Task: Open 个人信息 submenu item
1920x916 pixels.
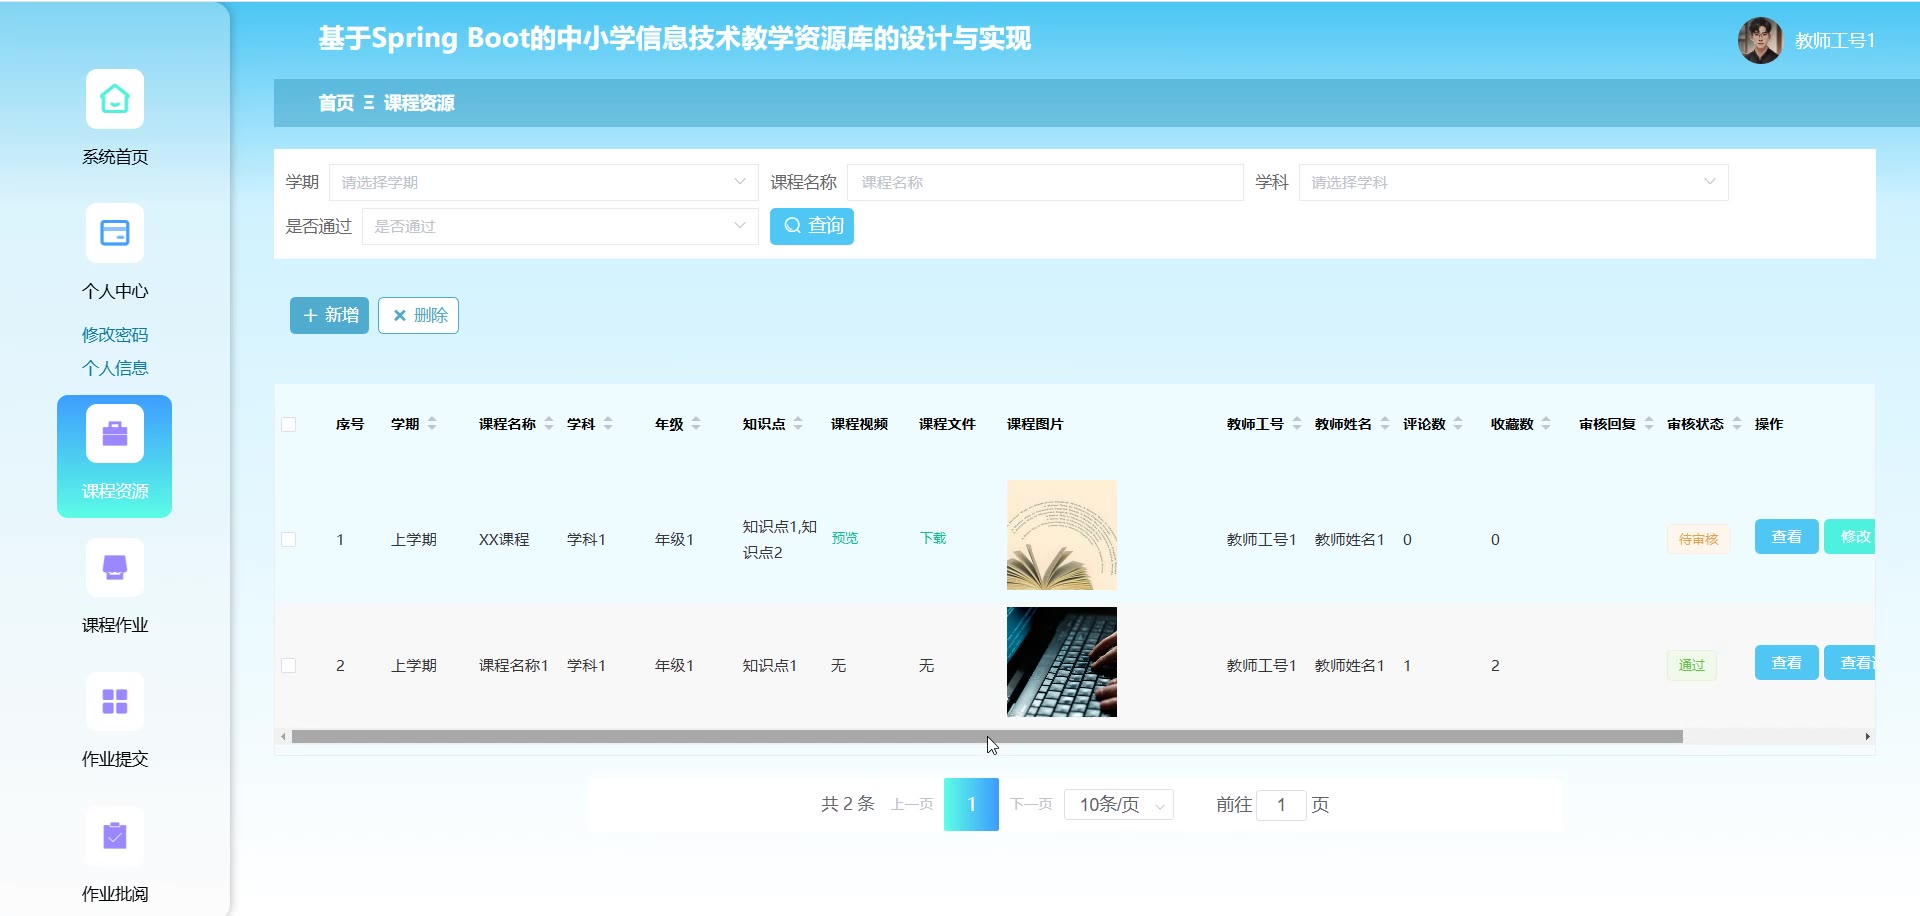Action: coord(114,368)
